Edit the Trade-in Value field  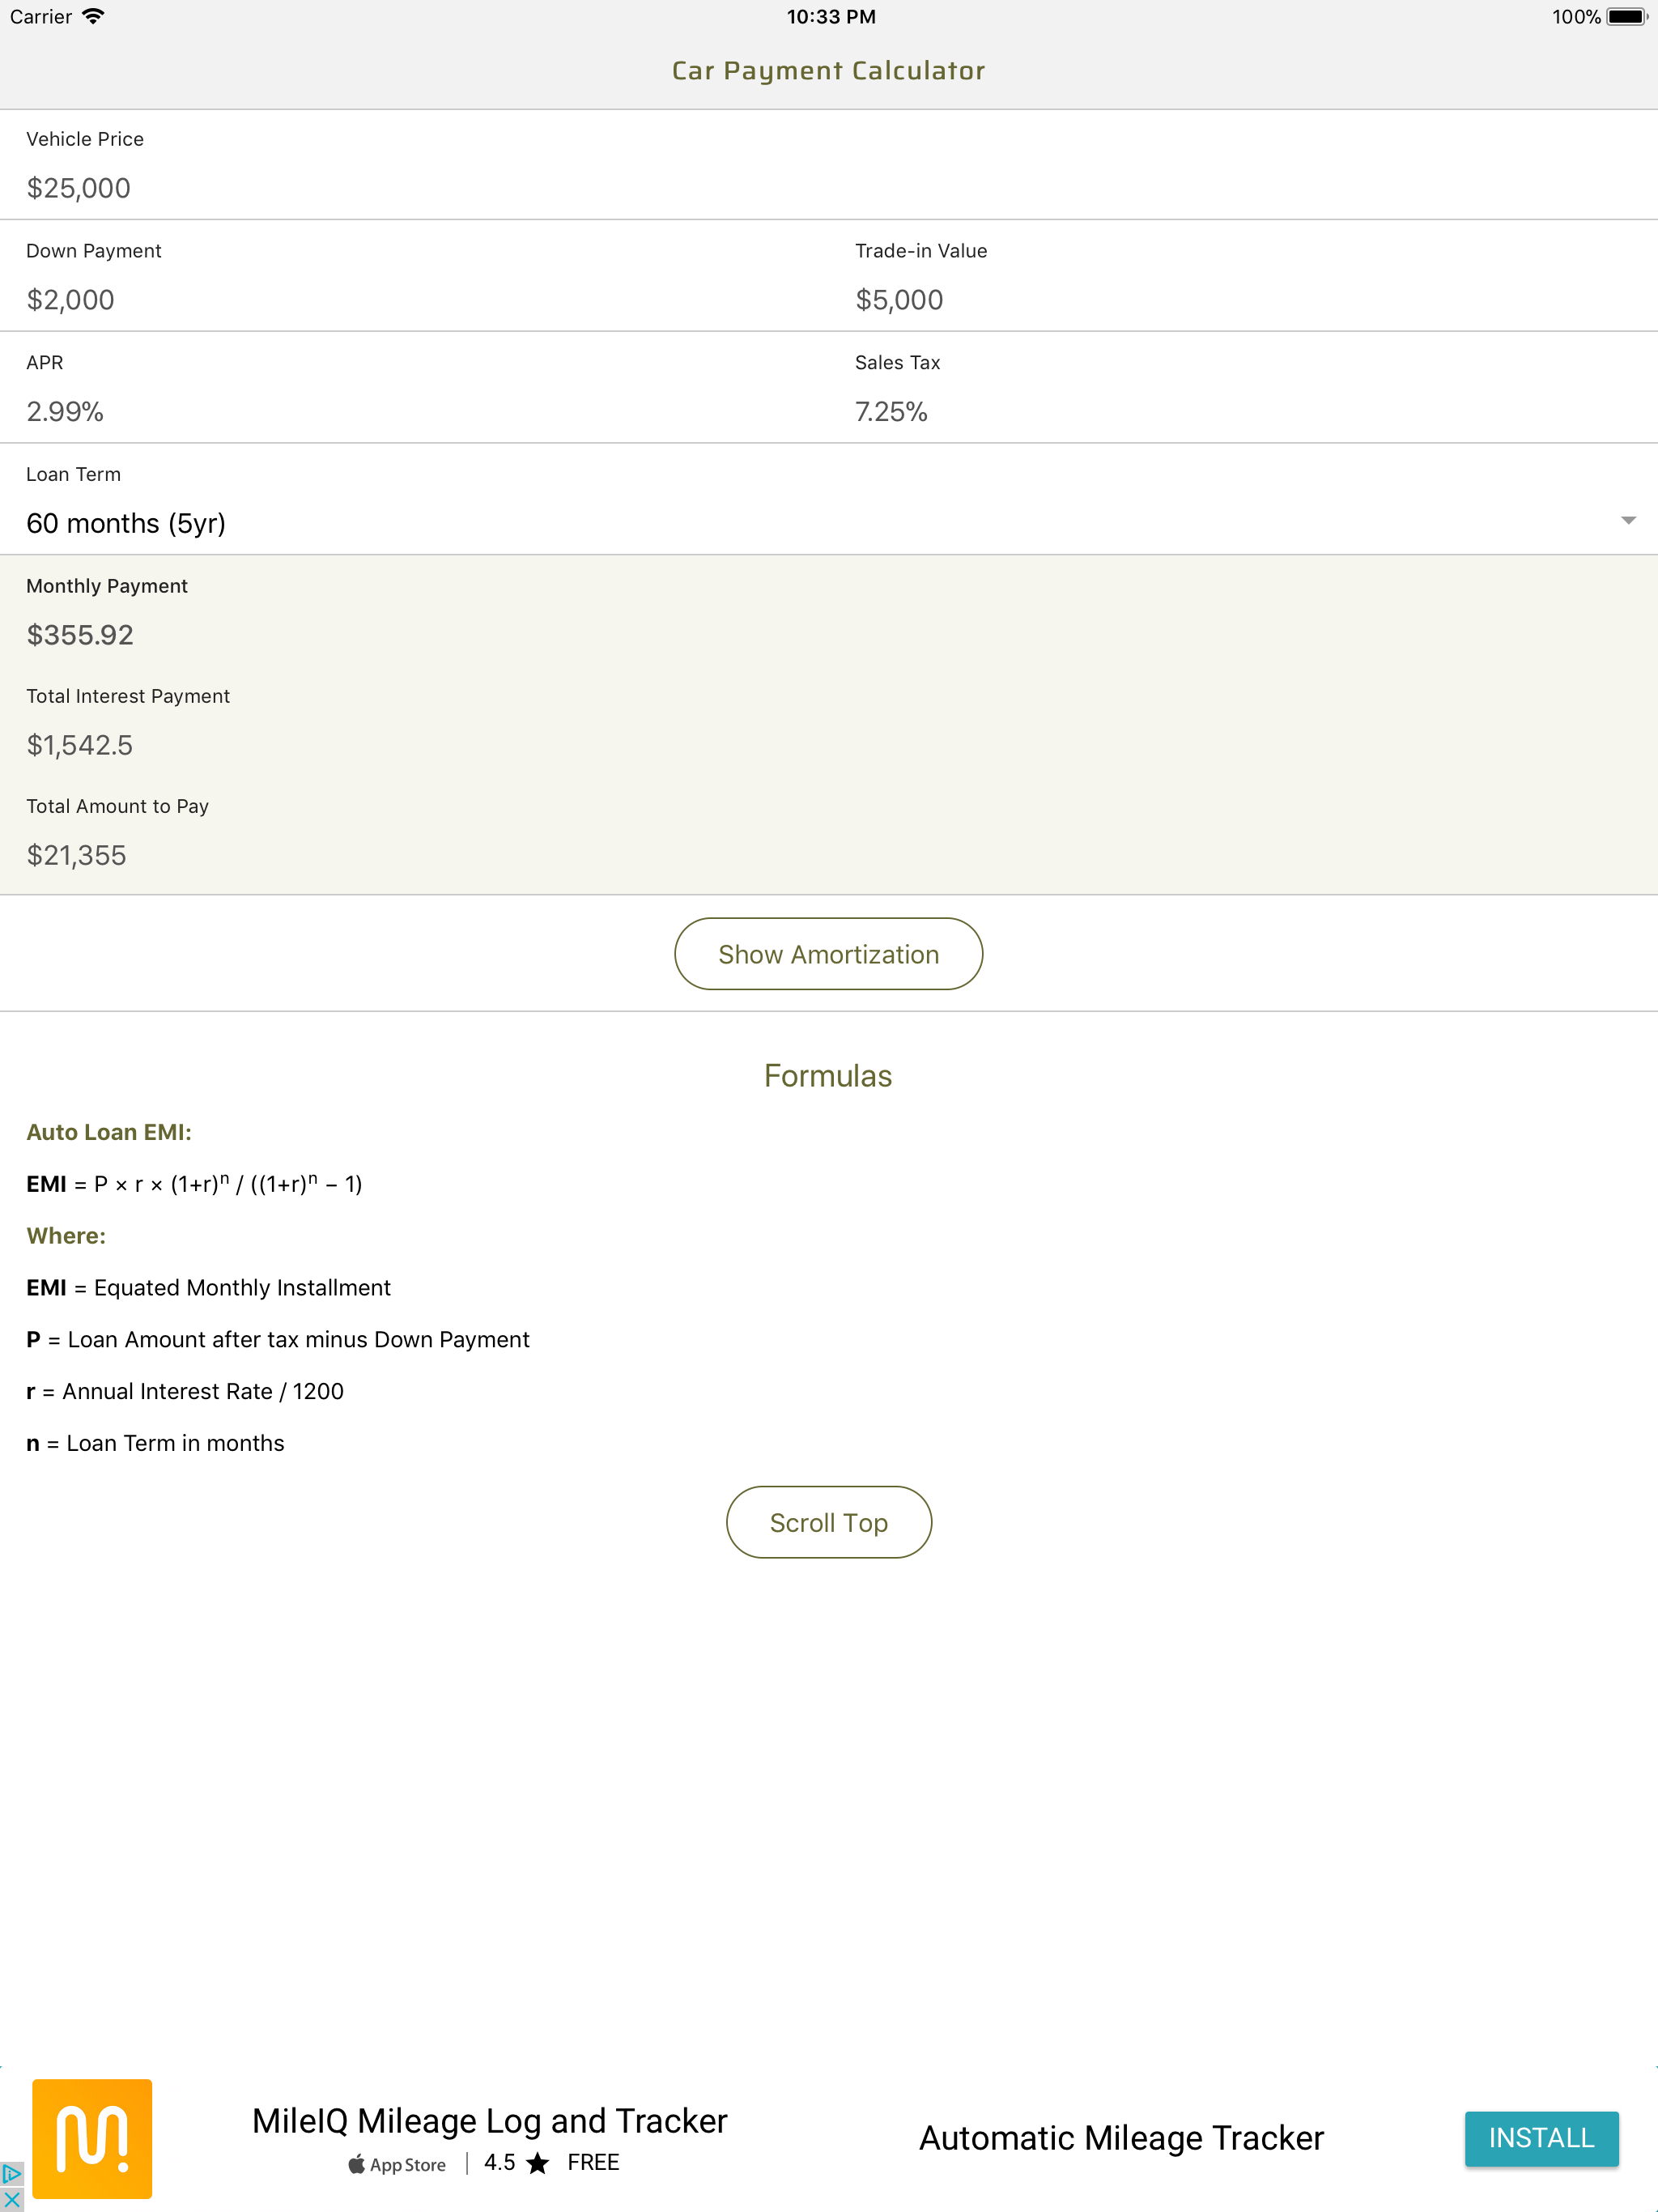click(x=899, y=300)
